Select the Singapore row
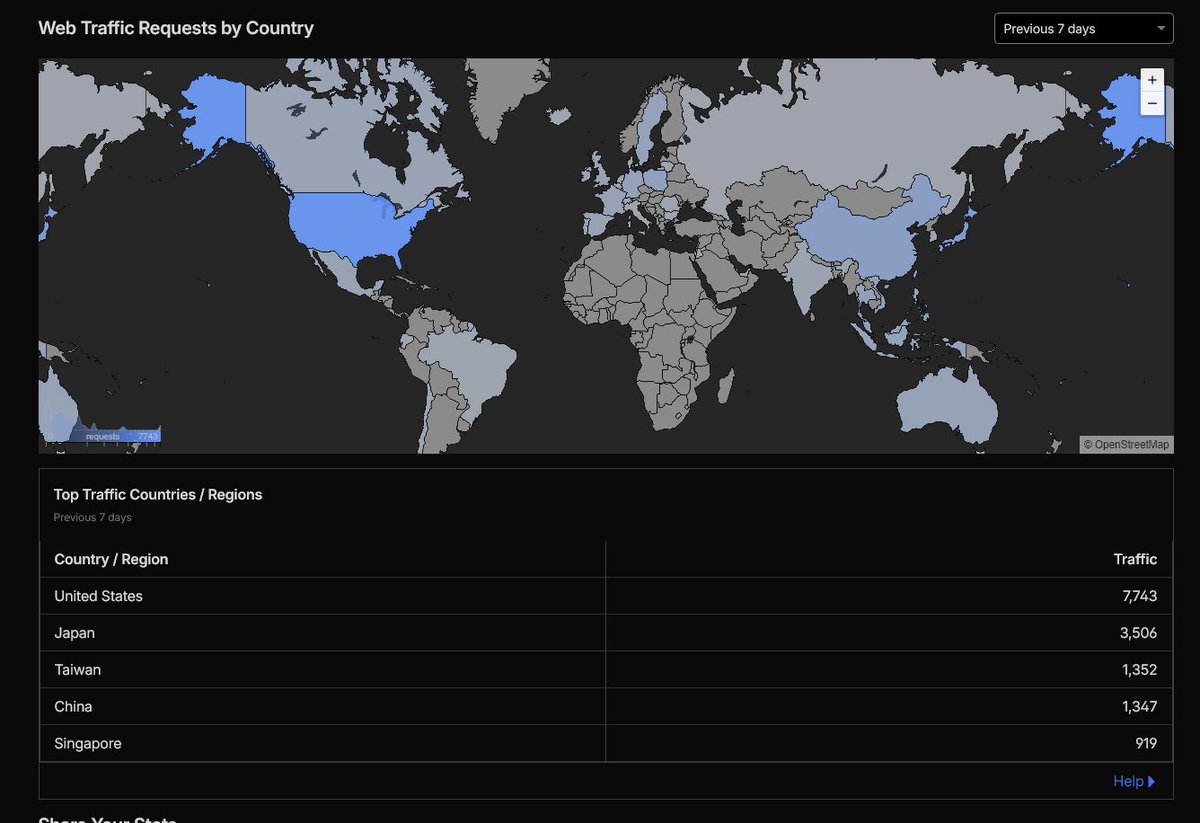The width and height of the screenshot is (1200, 823). pos(605,744)
